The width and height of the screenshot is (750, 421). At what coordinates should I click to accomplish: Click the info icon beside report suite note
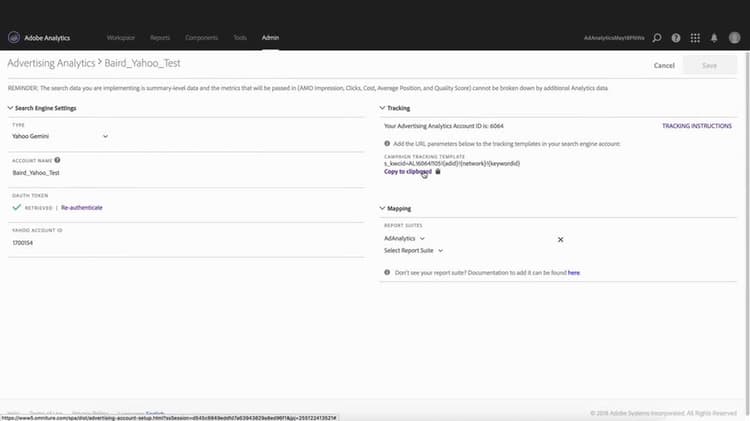[387, 272]
